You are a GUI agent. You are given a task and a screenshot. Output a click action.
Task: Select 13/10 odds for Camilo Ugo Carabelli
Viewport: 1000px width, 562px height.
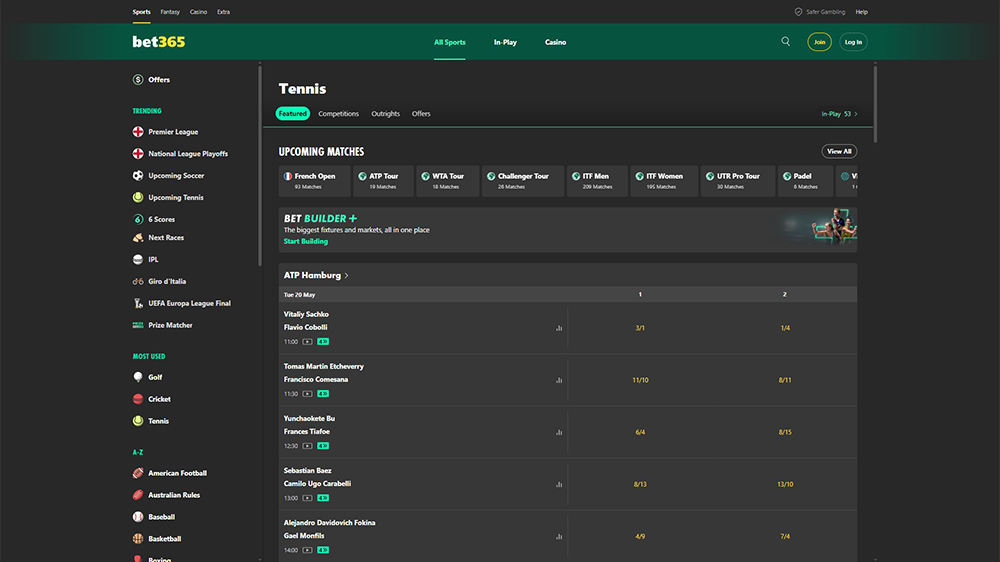[x=785, y=484]
